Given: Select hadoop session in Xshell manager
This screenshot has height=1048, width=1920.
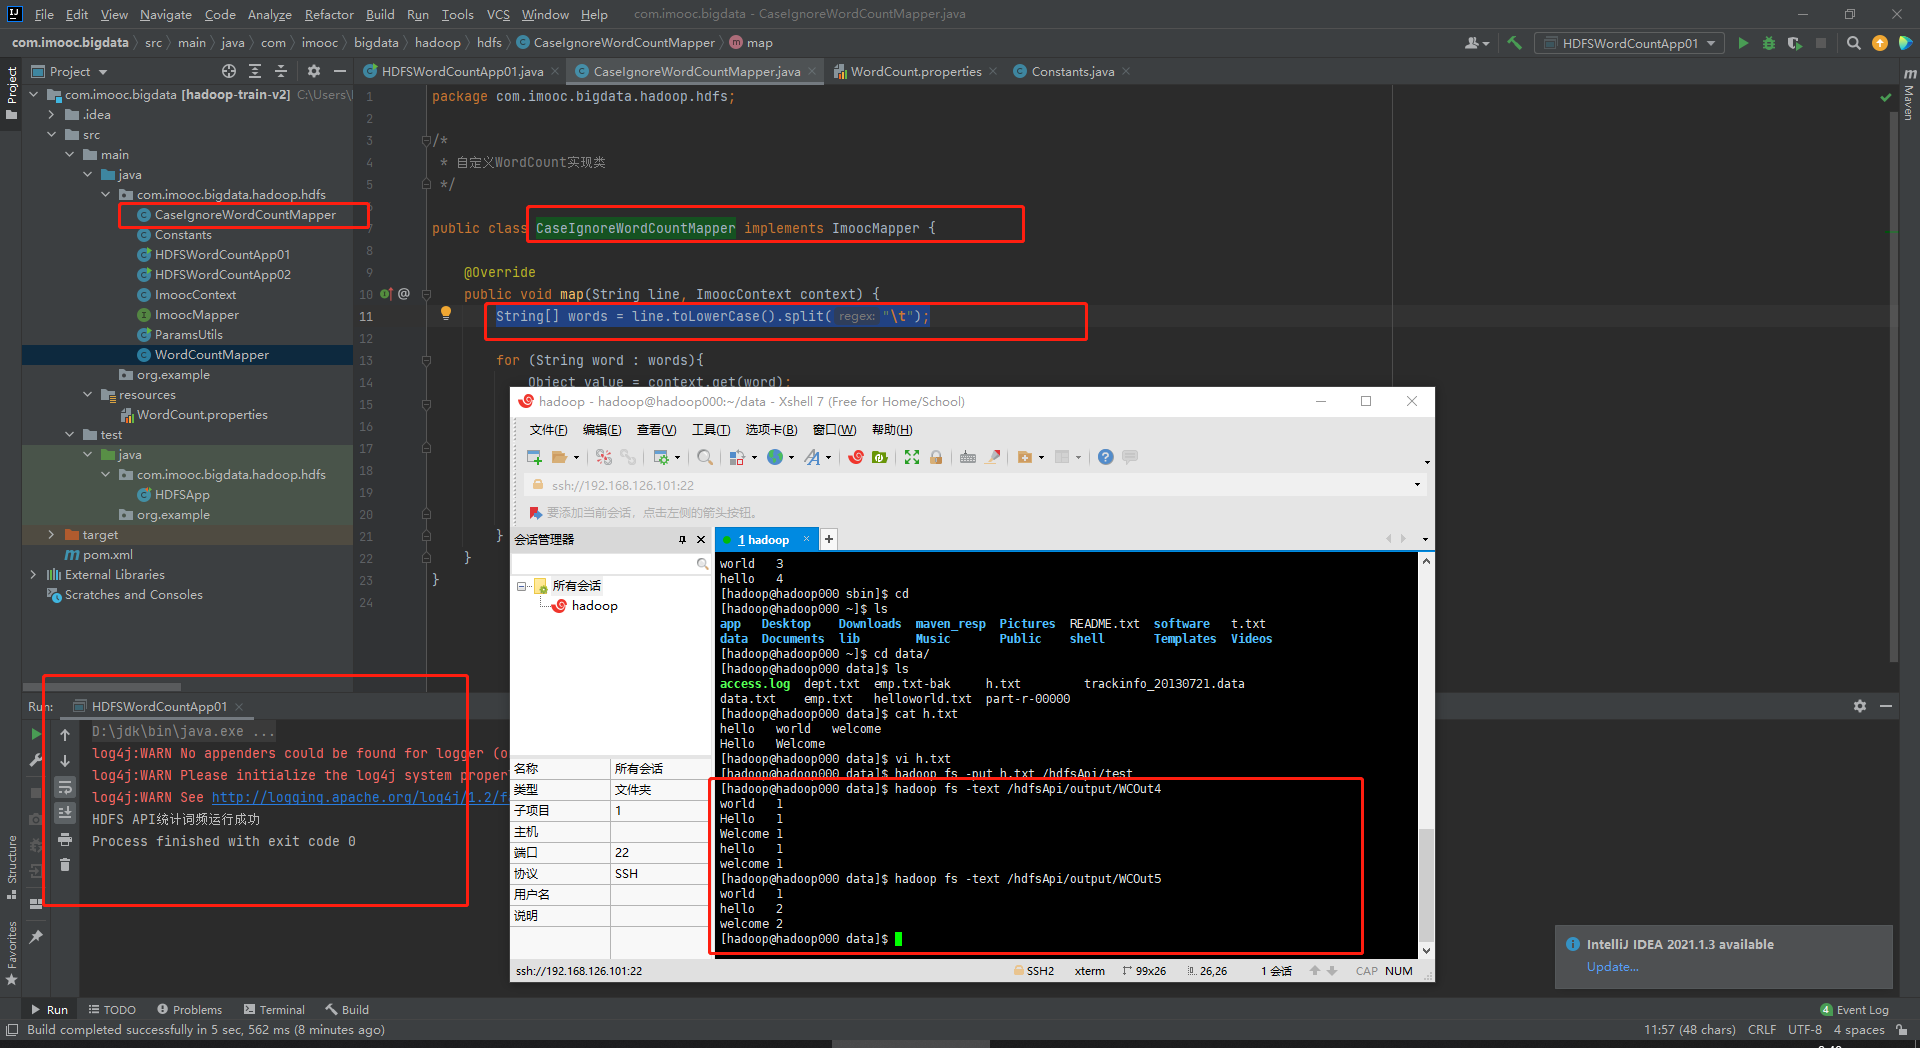Looking at the screenshot, I should [x=585, y=606].
